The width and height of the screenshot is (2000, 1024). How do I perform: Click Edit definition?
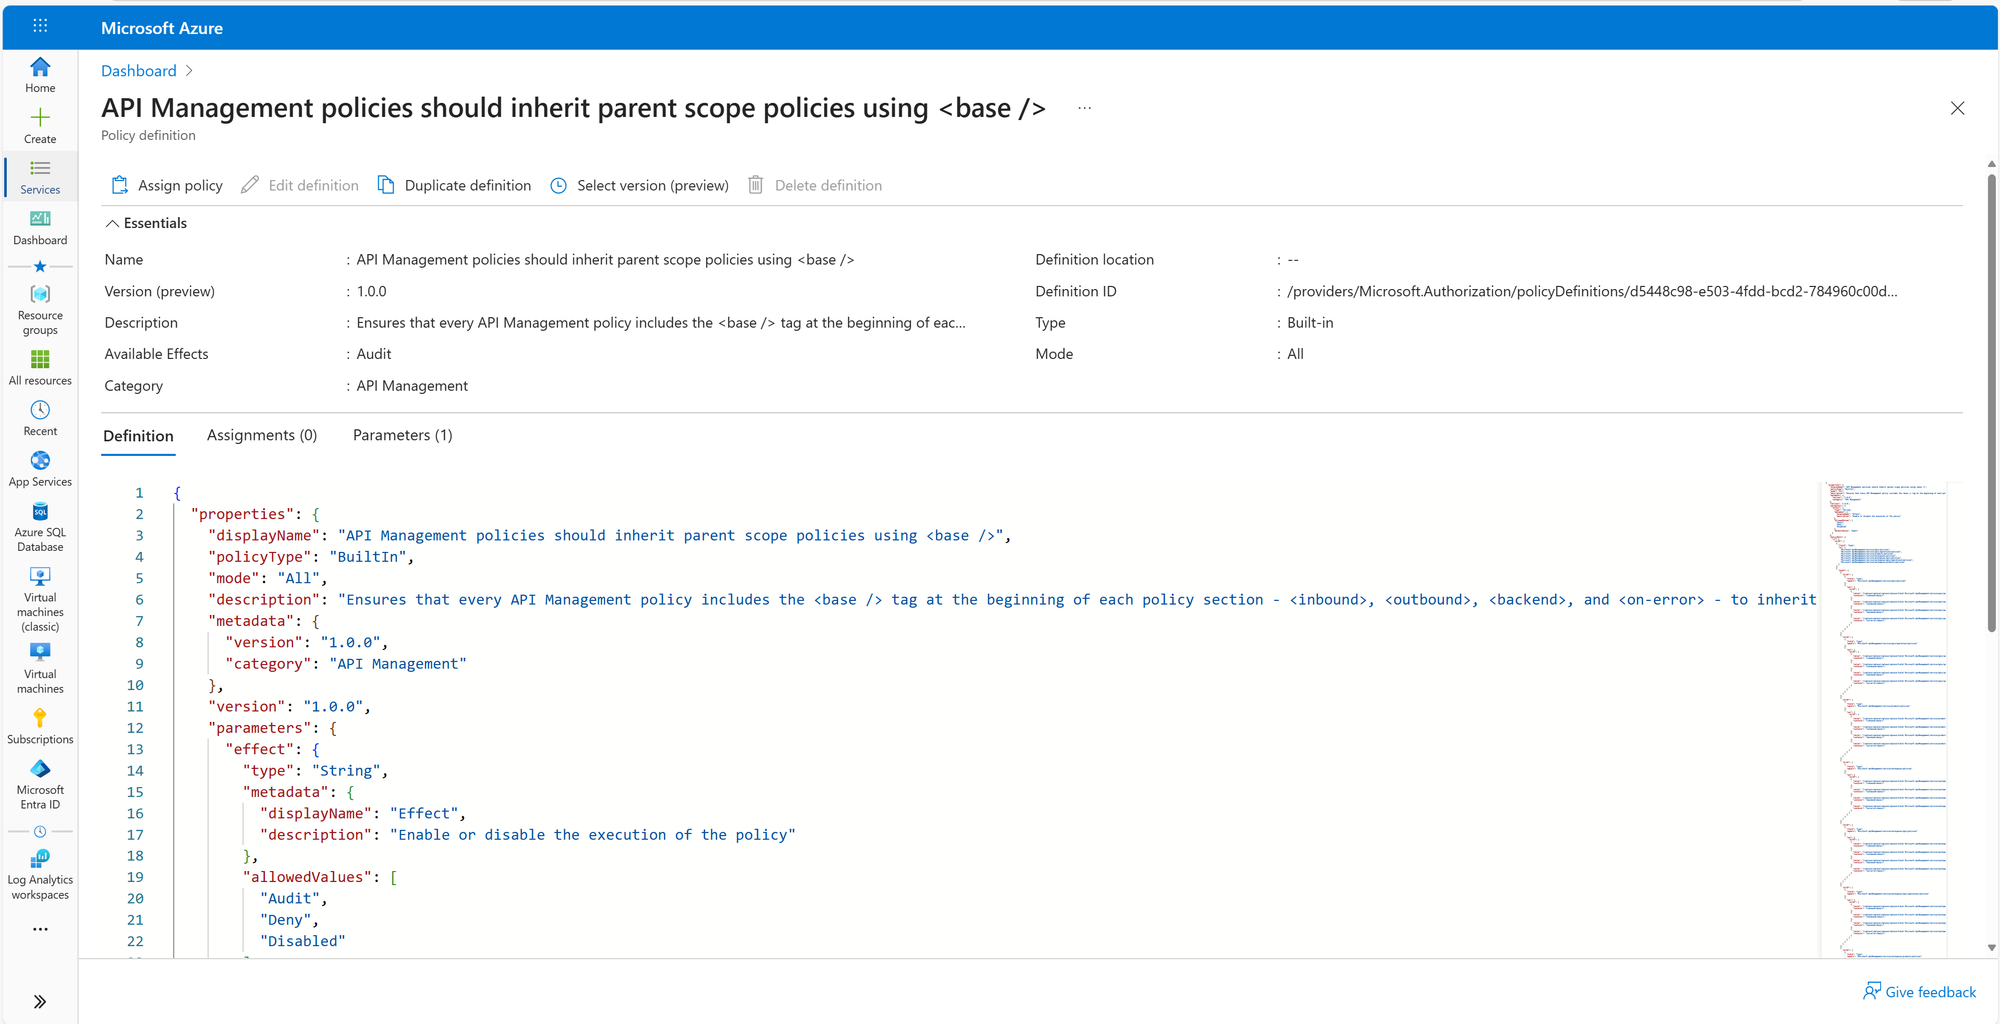[300, 185]
